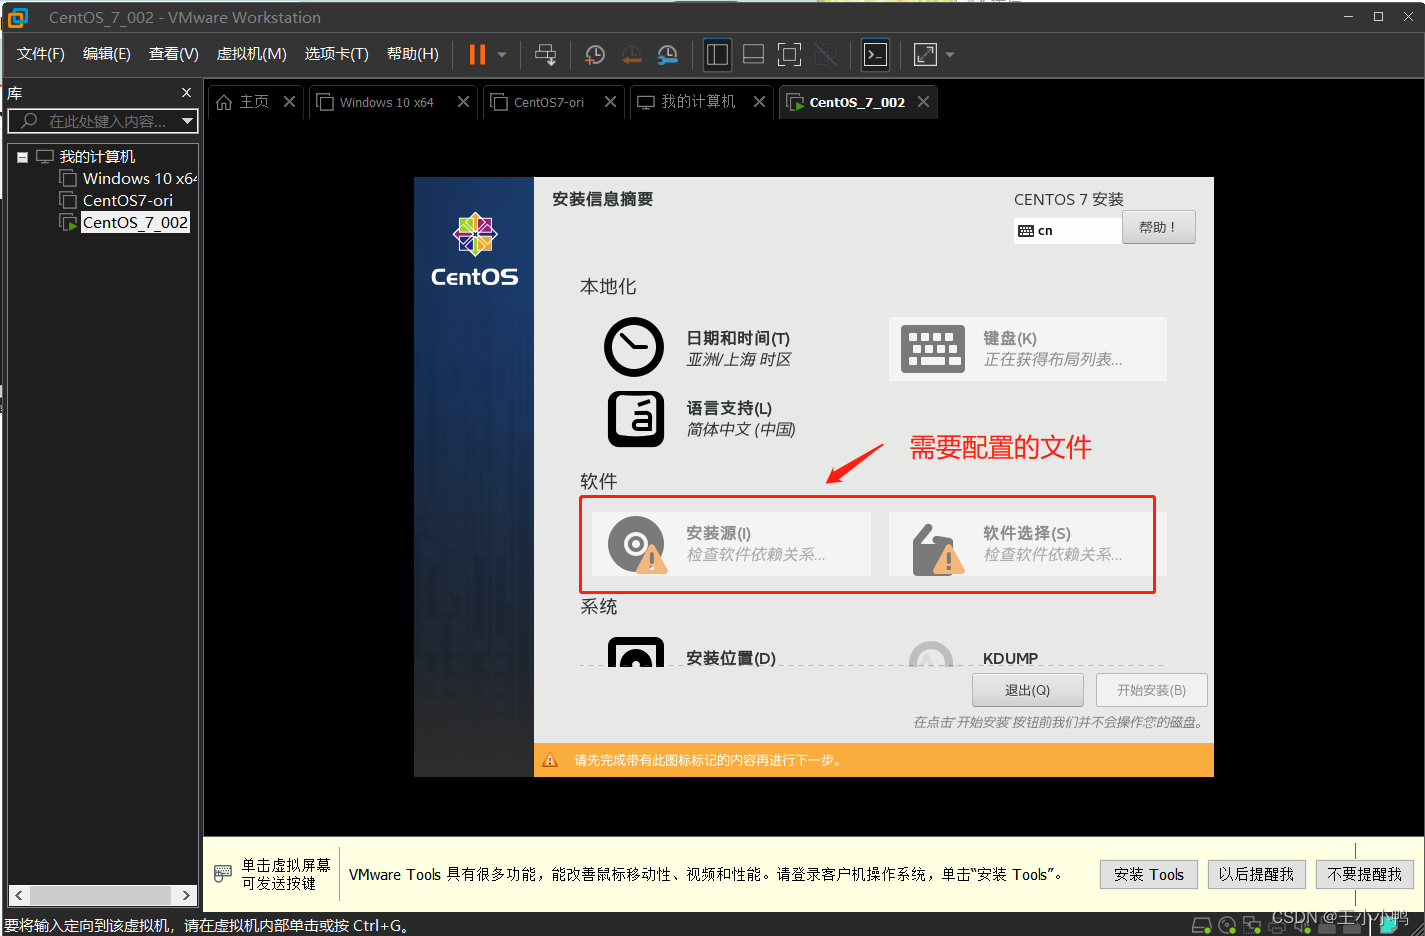Toggle the thumbnail bar view icon
The image size is (1425, 936).
point(753,55)
